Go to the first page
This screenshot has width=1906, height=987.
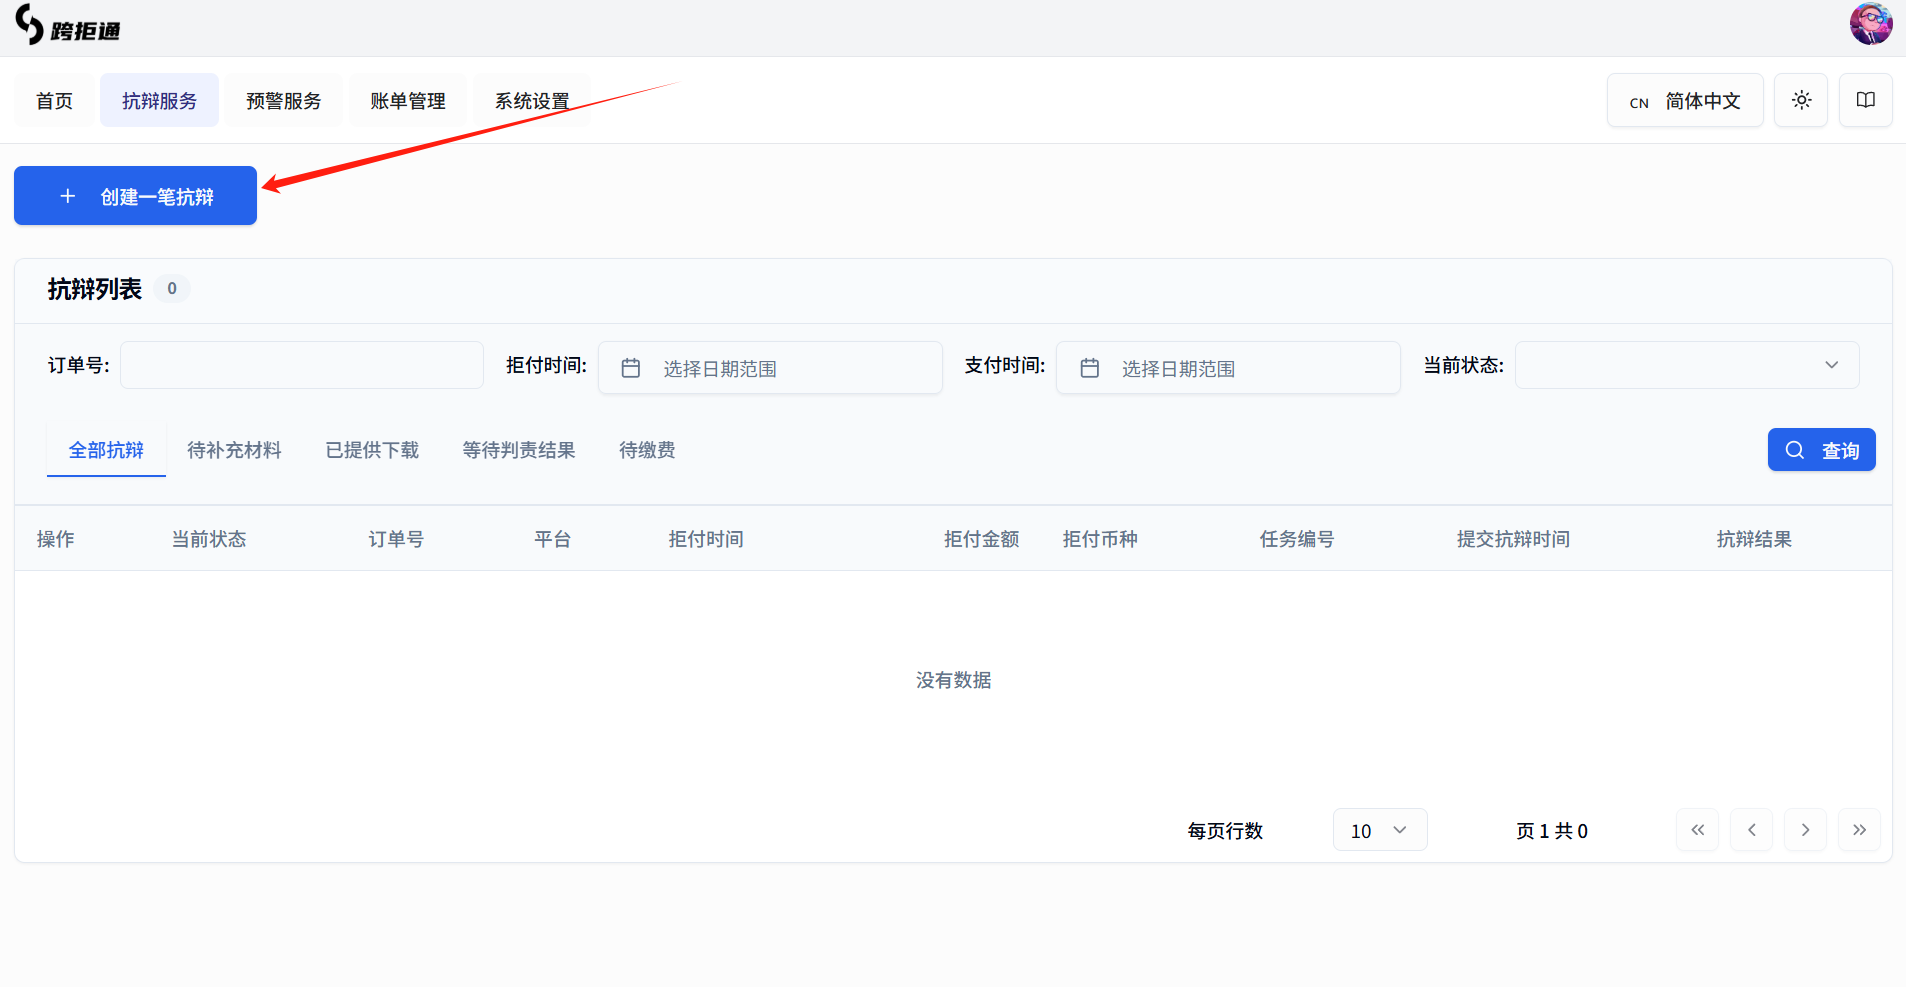pyautogui.click(x=1697, y=830)
